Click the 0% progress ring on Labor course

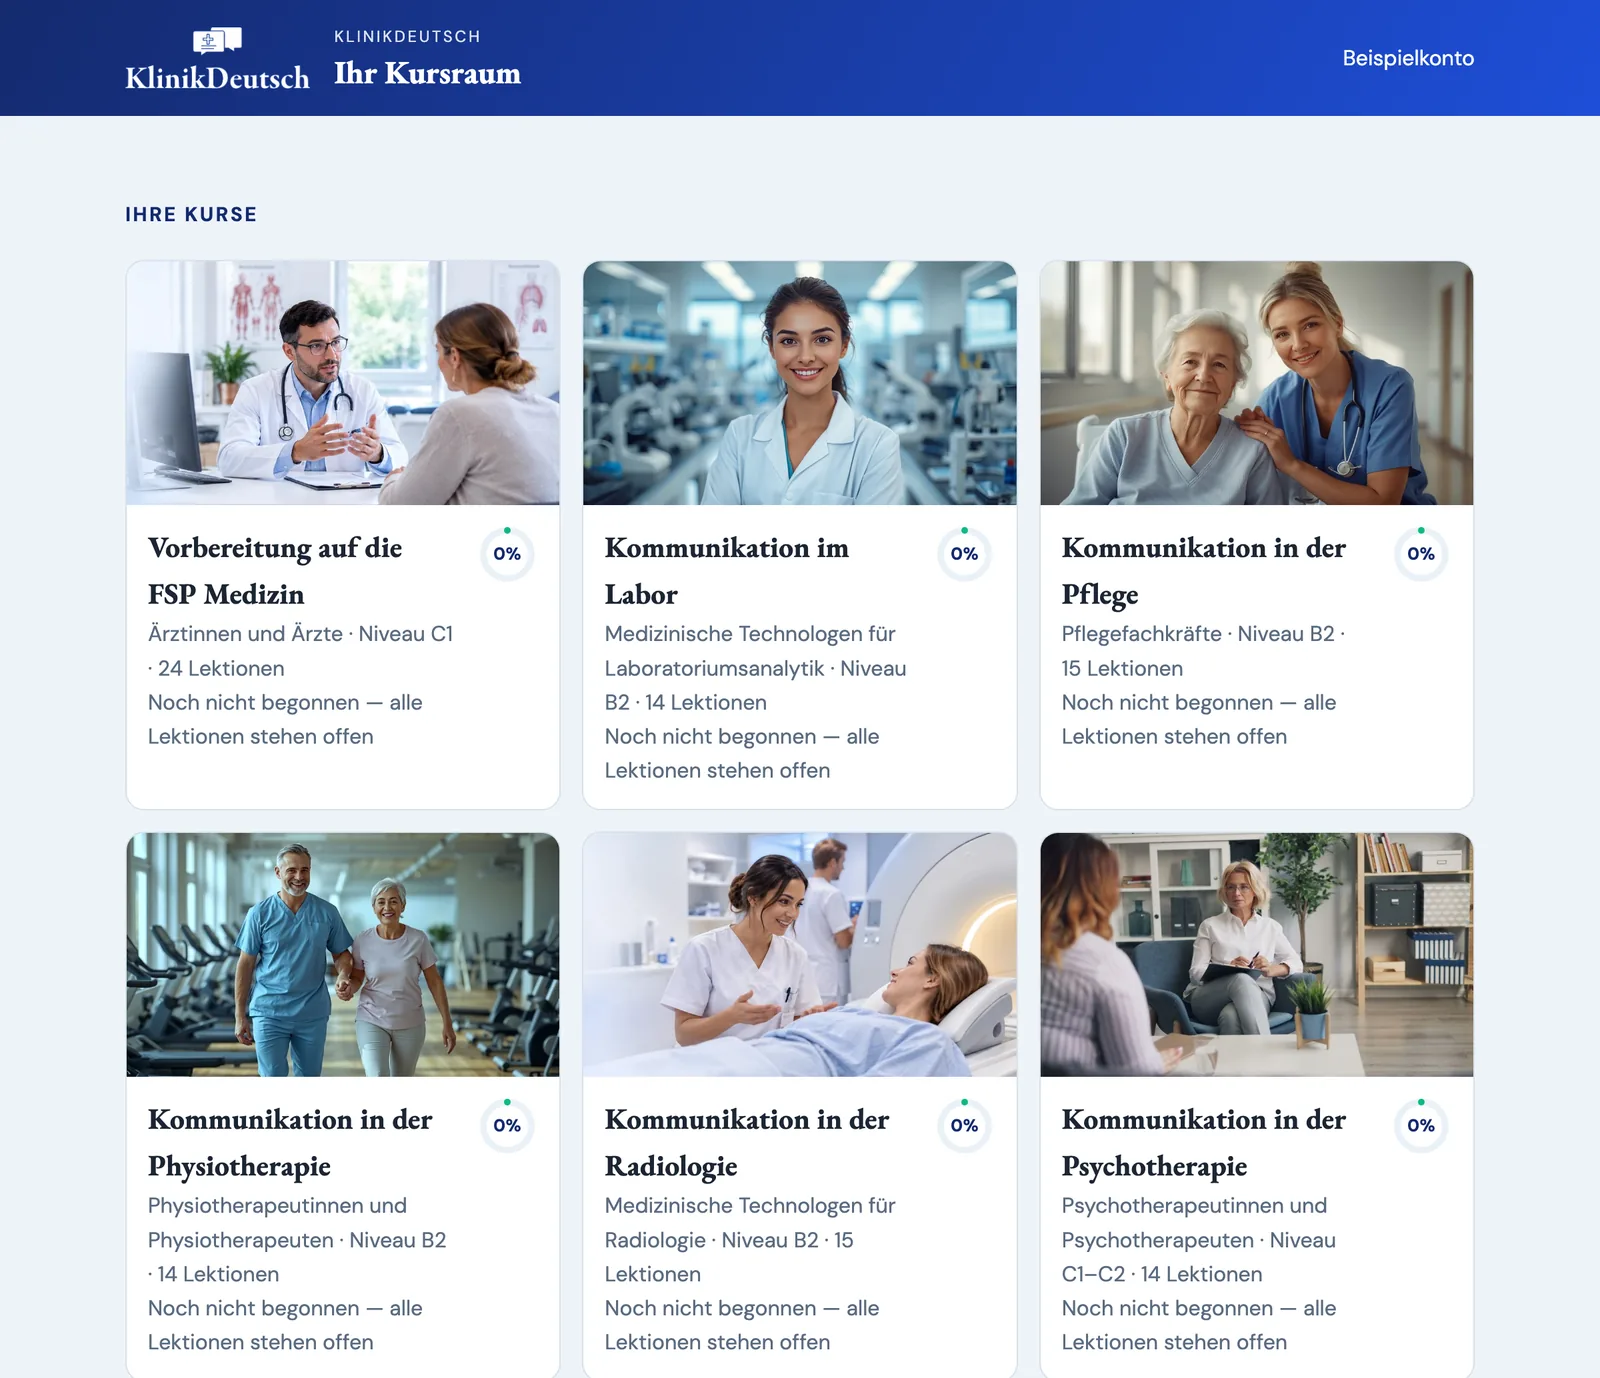click(x=964, y=554)
